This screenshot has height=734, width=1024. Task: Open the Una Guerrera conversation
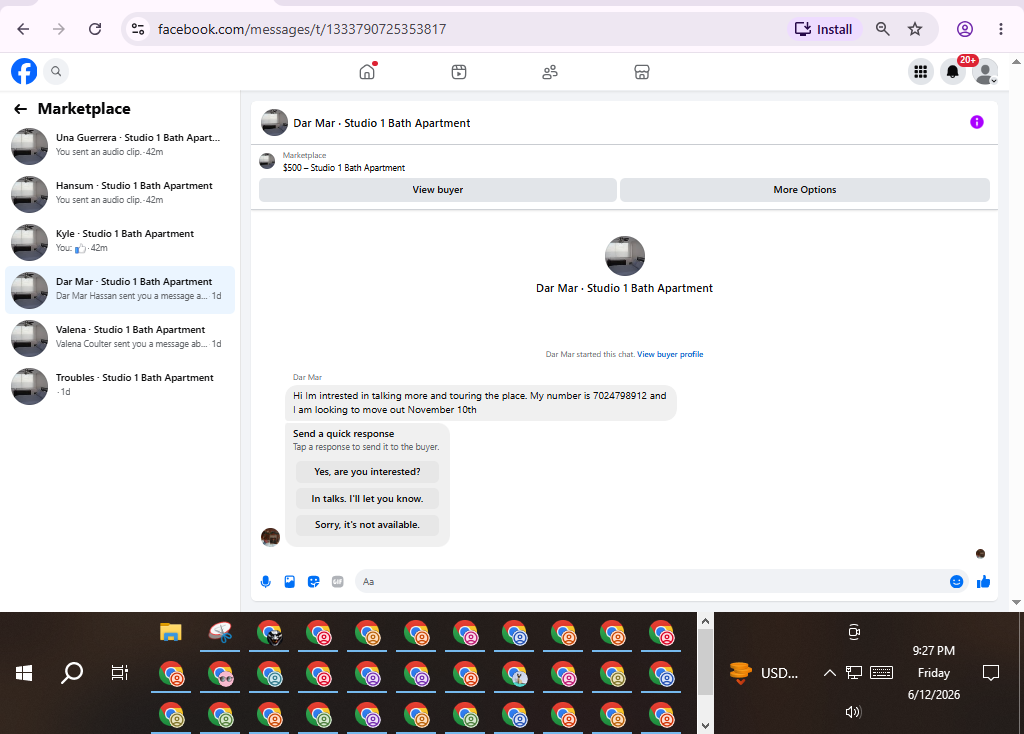click(120, 146)
